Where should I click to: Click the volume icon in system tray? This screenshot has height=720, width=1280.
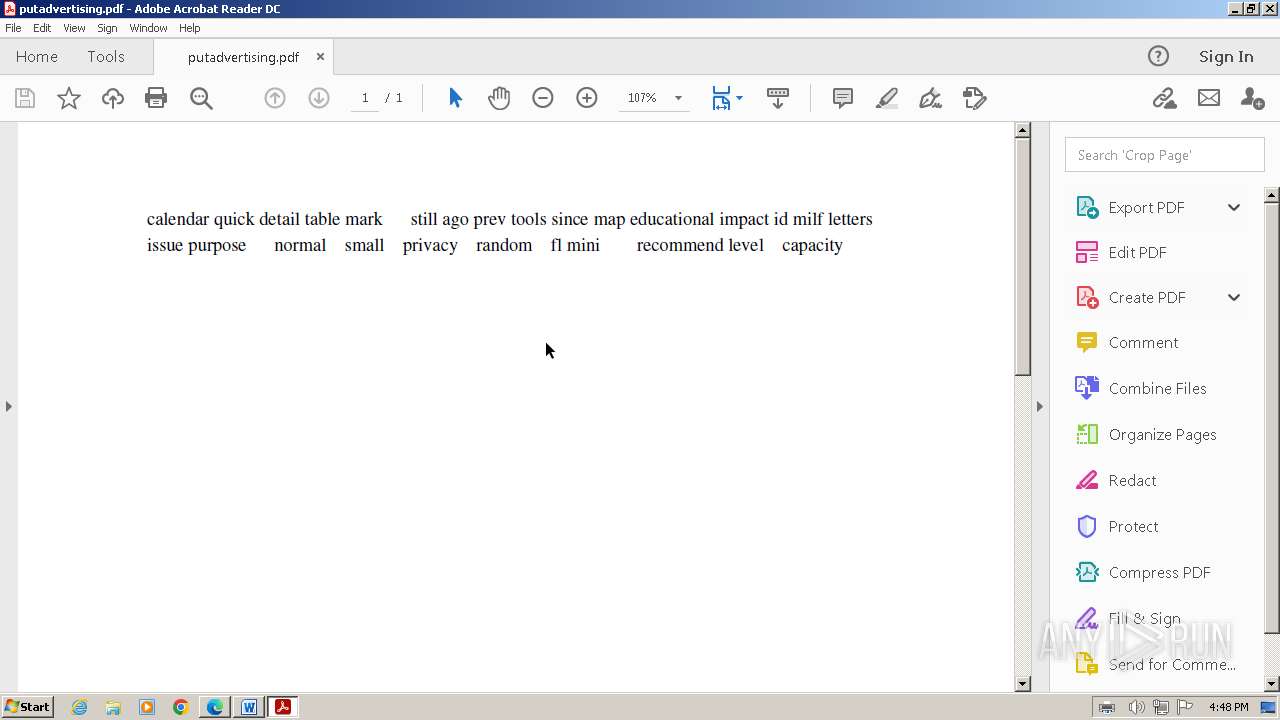tap(1137, 707)
